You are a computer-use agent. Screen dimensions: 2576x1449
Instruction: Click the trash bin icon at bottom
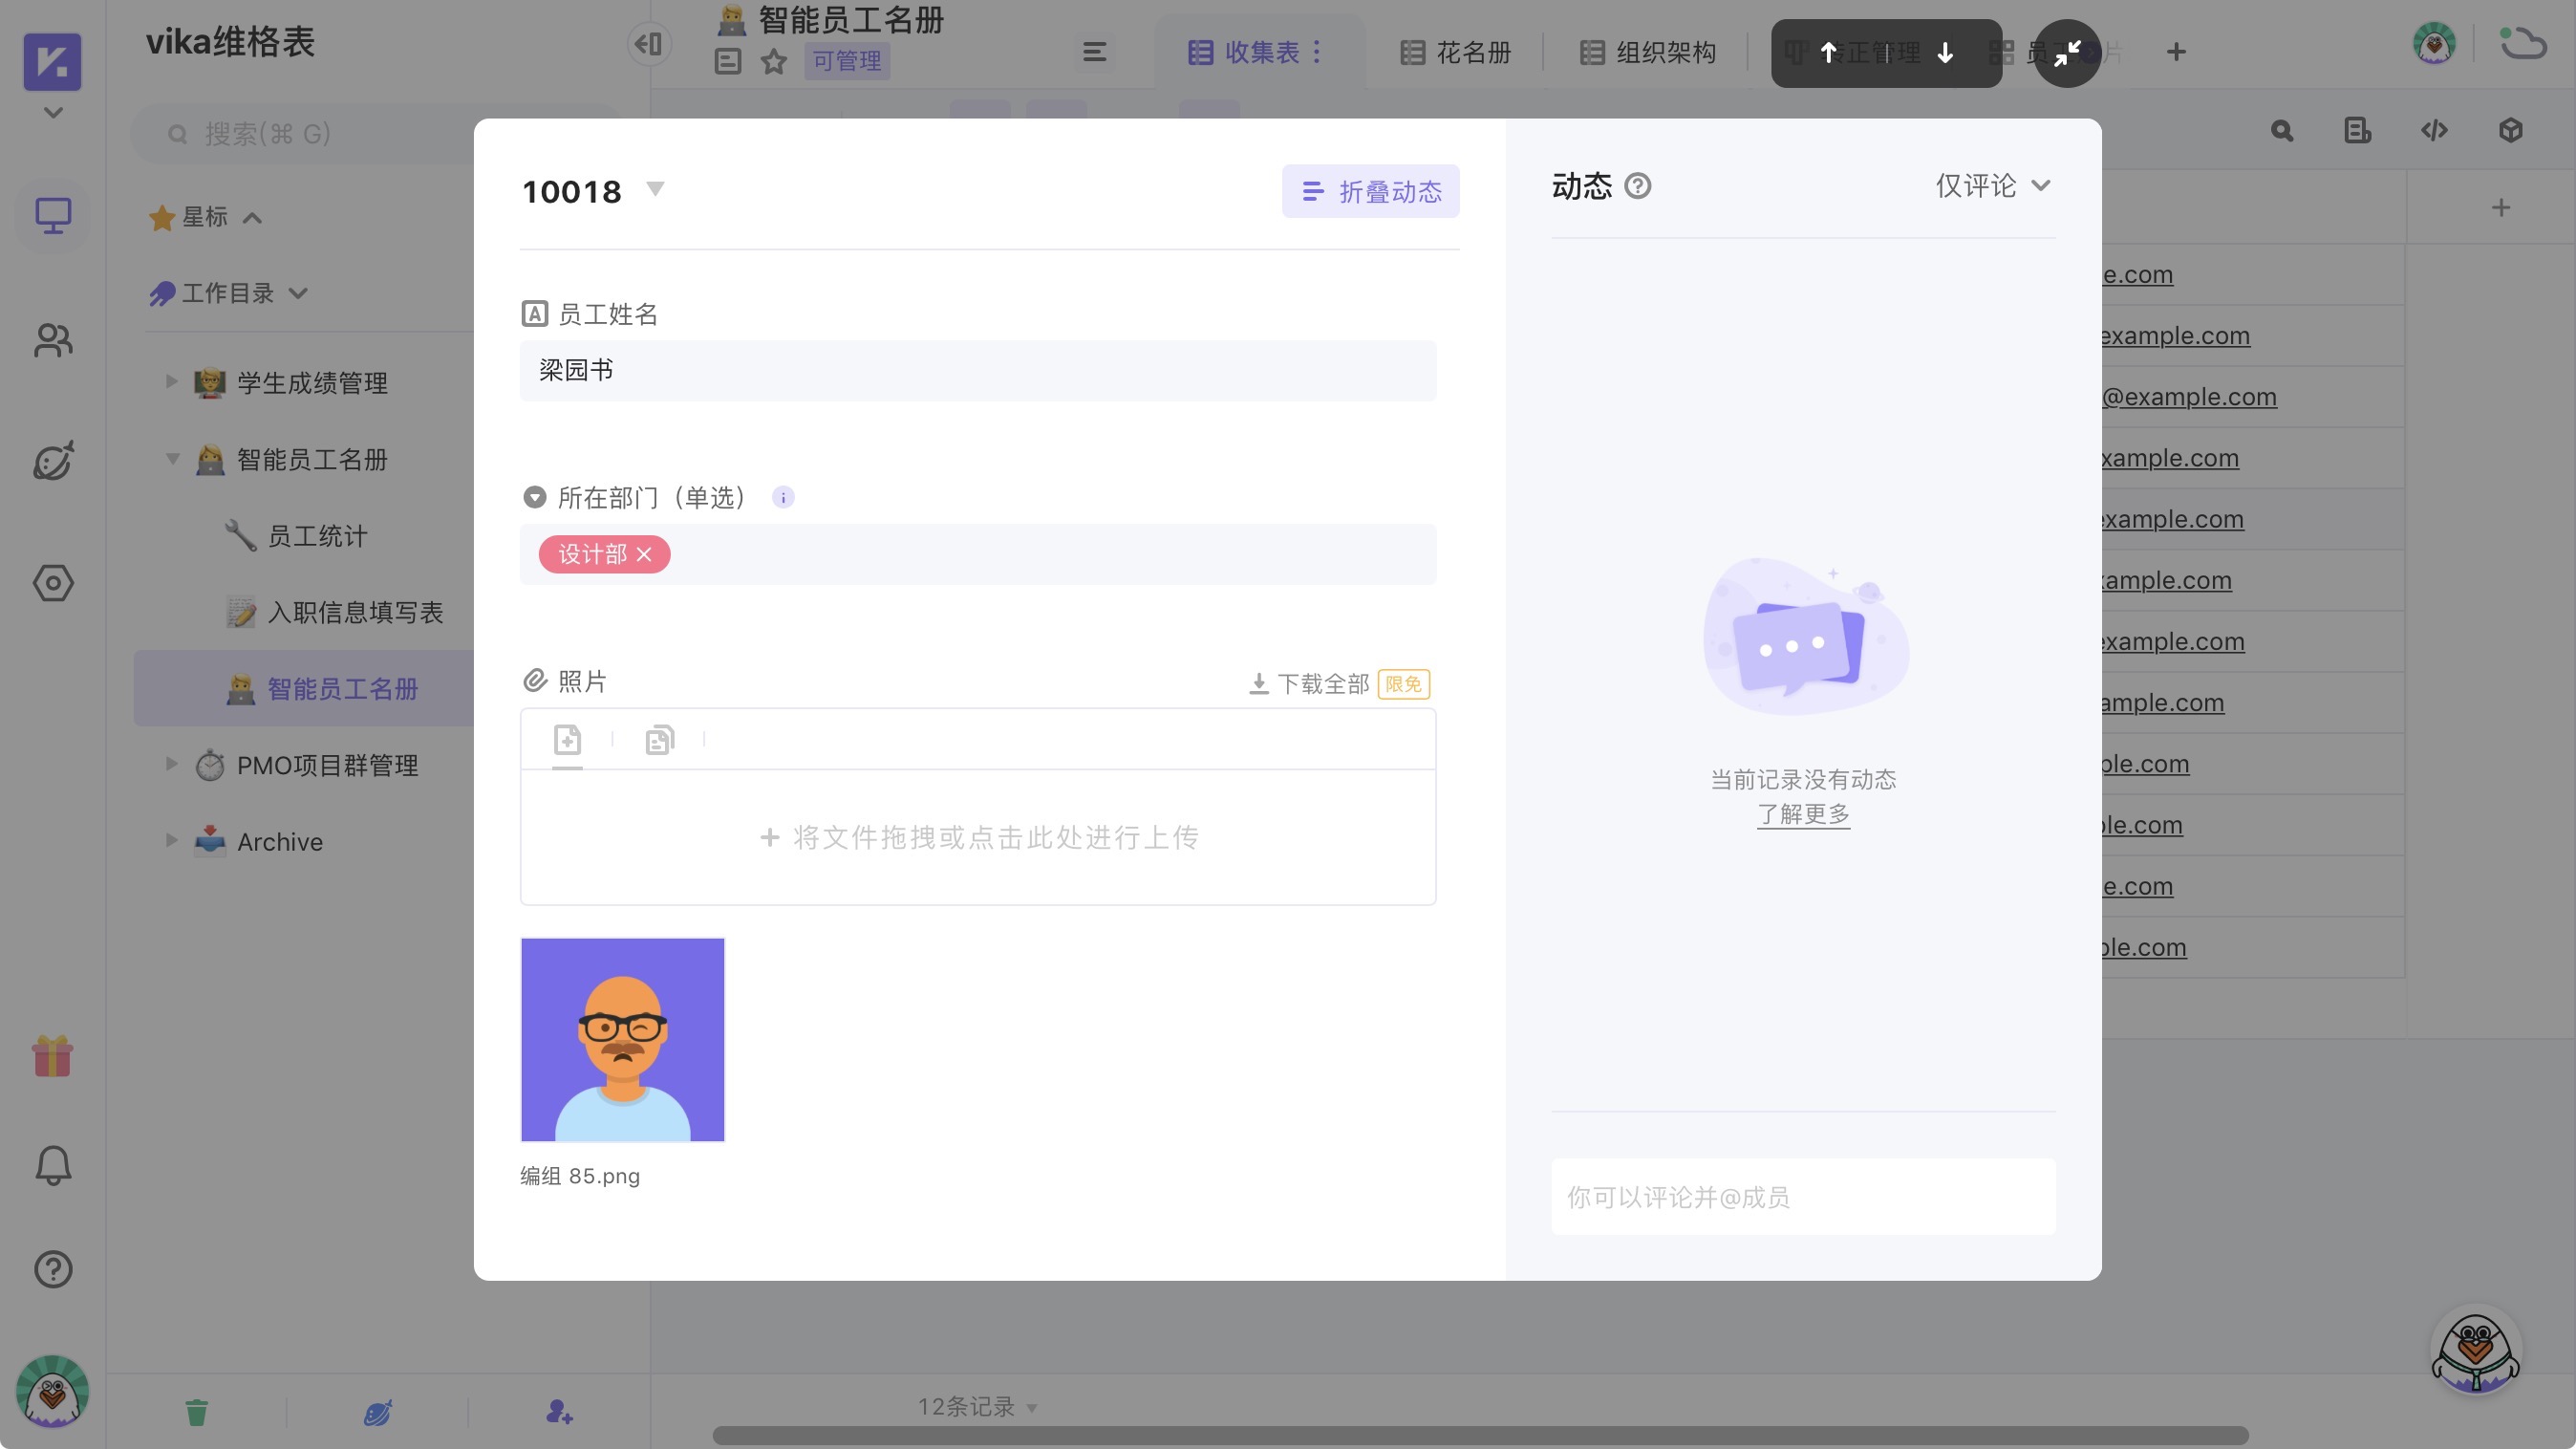pyautogui.click(x=196, y=1412)
